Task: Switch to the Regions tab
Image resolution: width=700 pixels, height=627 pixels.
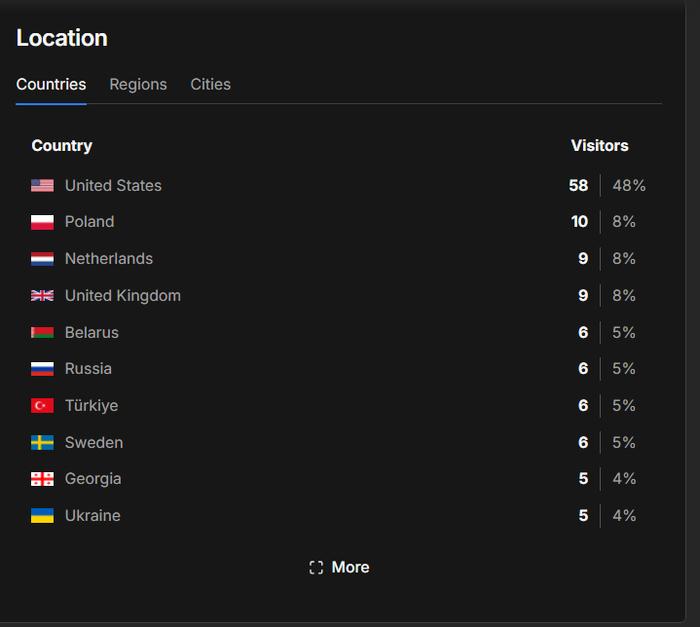Action: pos(138,84)
